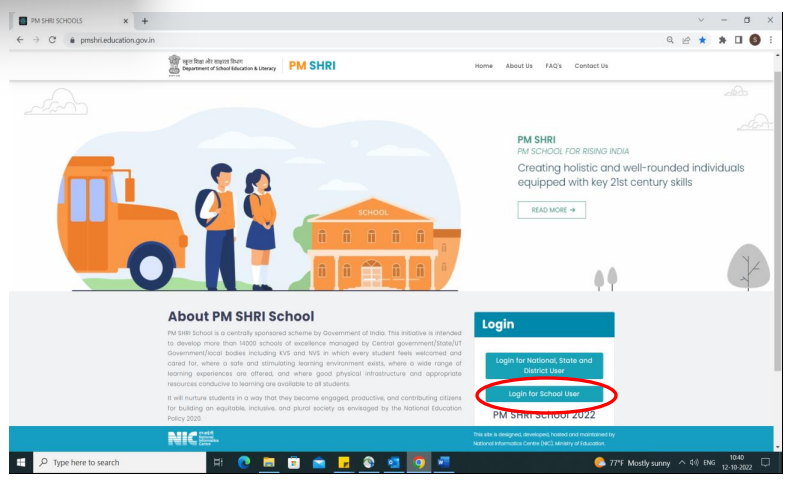Open the About Us menu item
Screen dimensions: 785x486
tap(519, 66)
